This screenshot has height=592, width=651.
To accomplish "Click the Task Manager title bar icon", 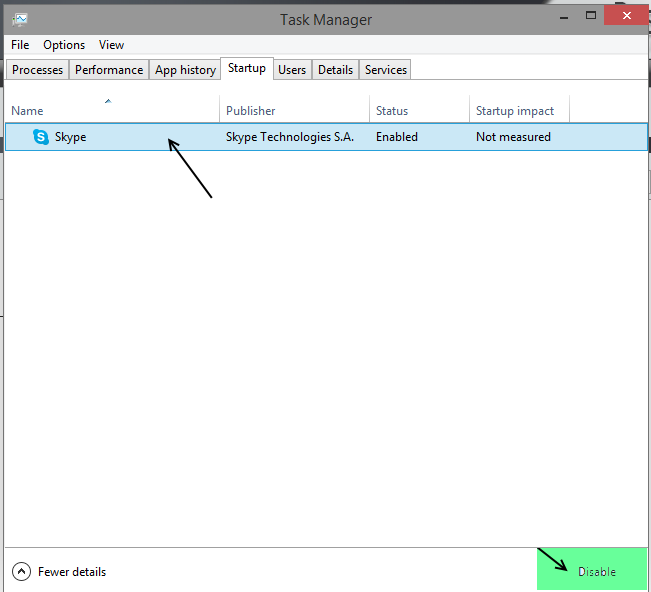I will (20, 20).
